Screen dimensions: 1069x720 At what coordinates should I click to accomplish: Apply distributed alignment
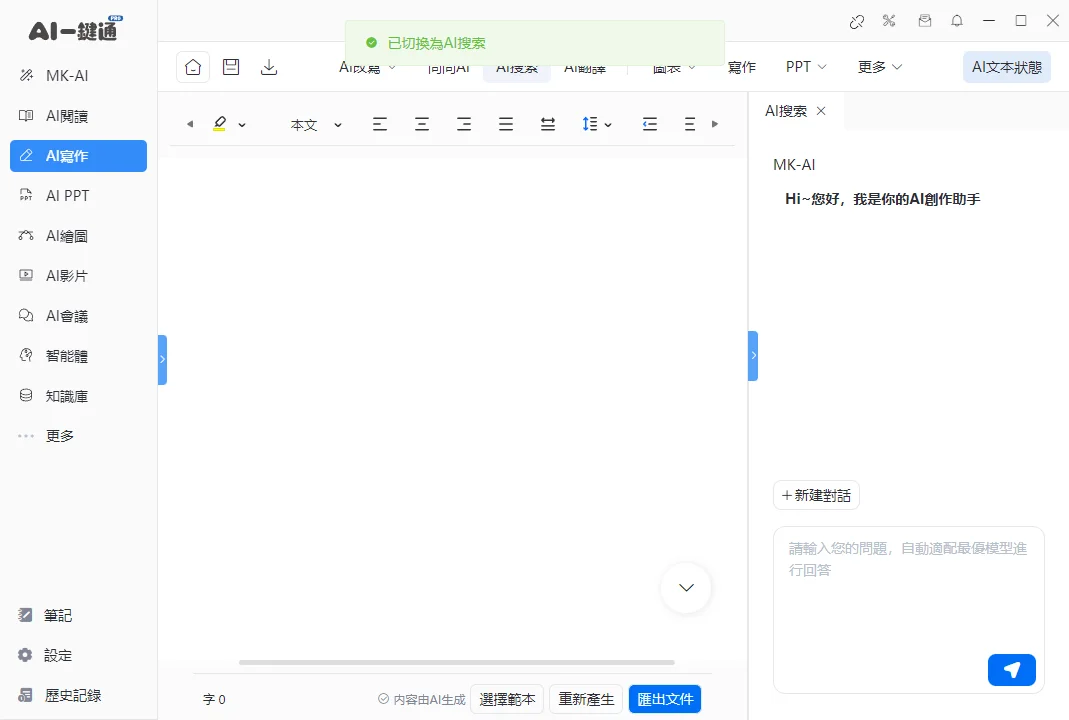(x=548, y=124)
